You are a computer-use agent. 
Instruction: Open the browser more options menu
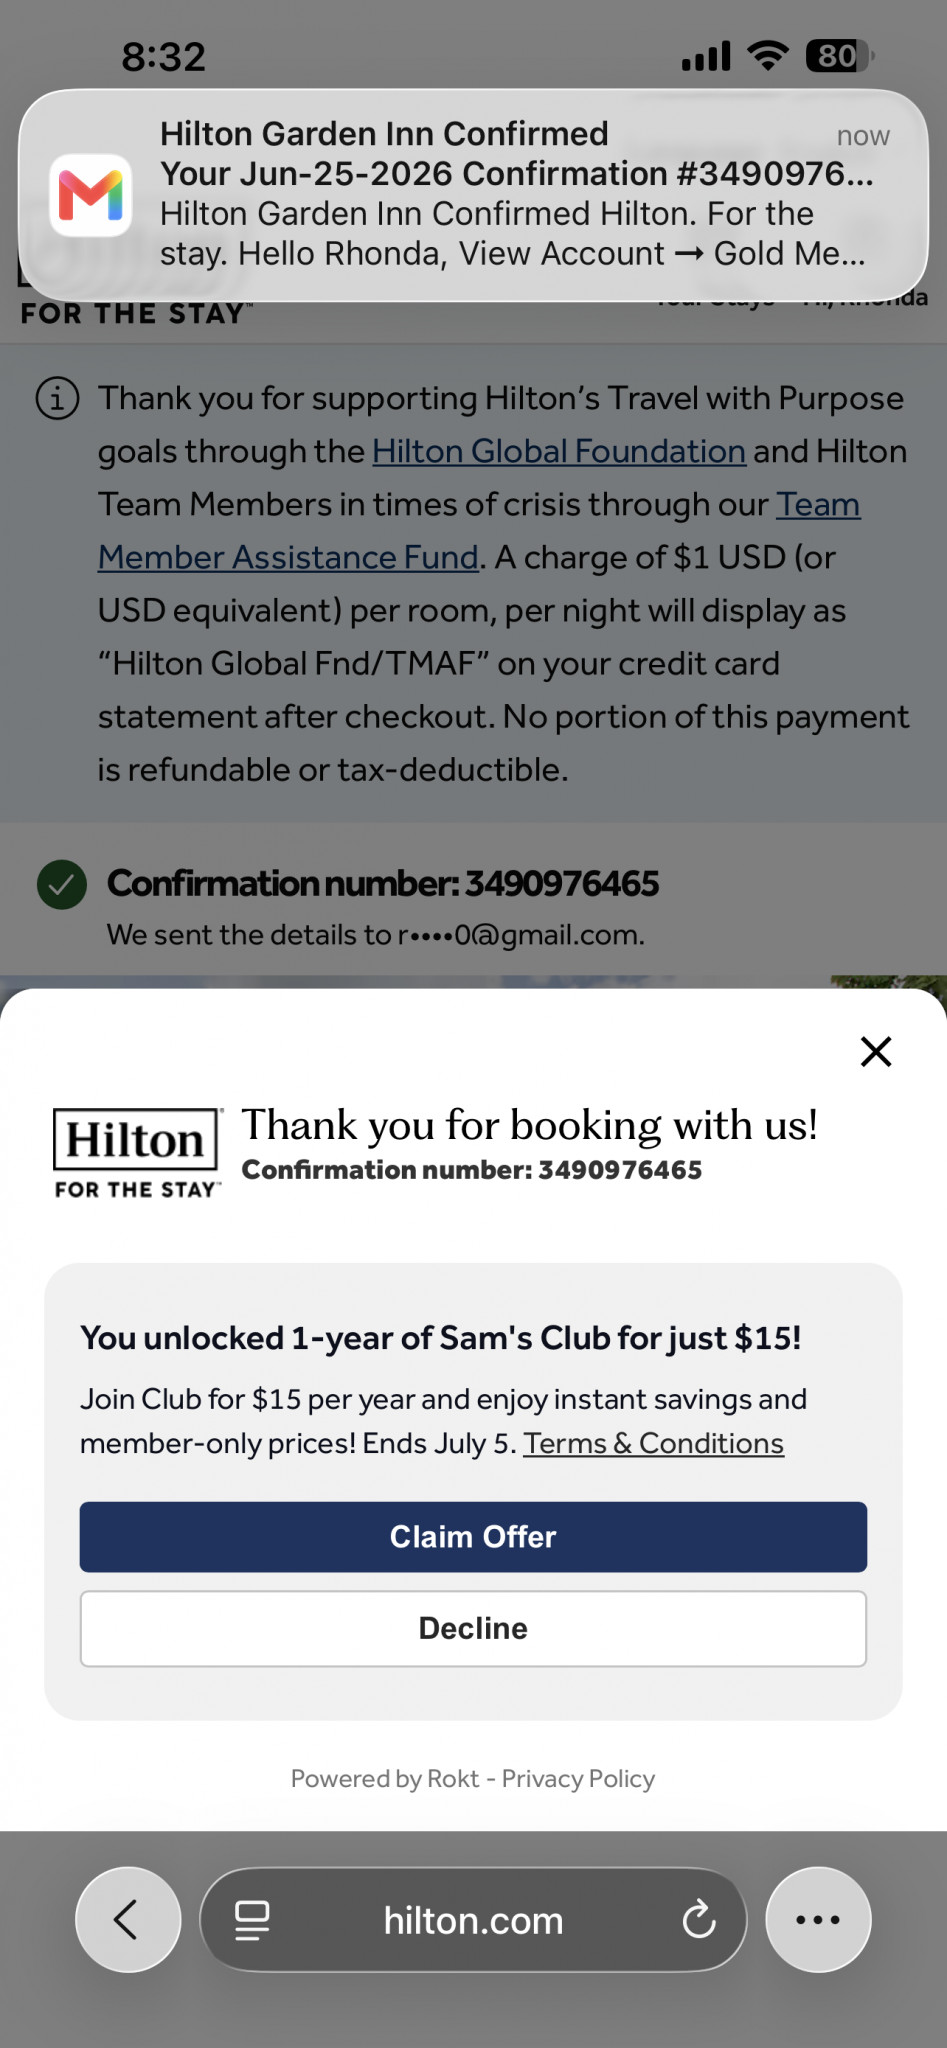click(818, 1919)
